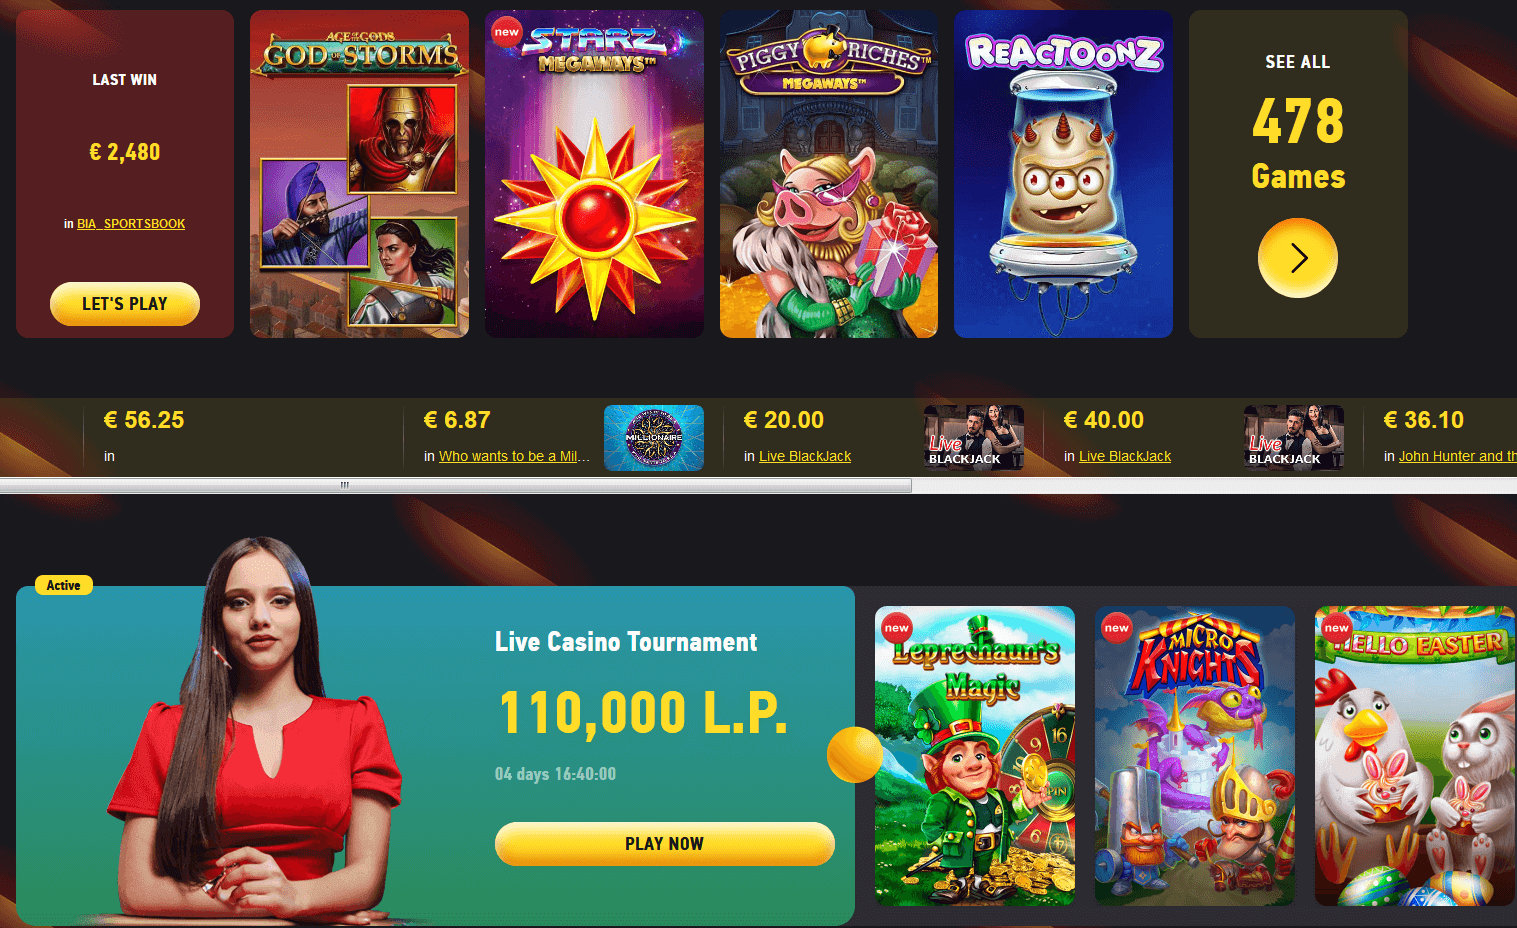1517x928 pixels.
Task: Launch Starz Megaways slot
Action: 594,174
